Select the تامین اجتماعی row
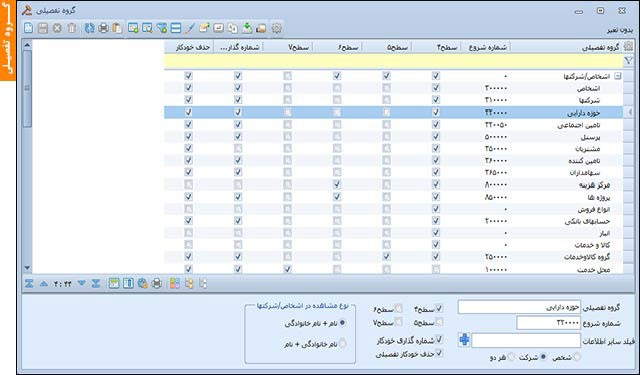The height and width of the screenshot is (375, 640). click(x=393, y=124)
